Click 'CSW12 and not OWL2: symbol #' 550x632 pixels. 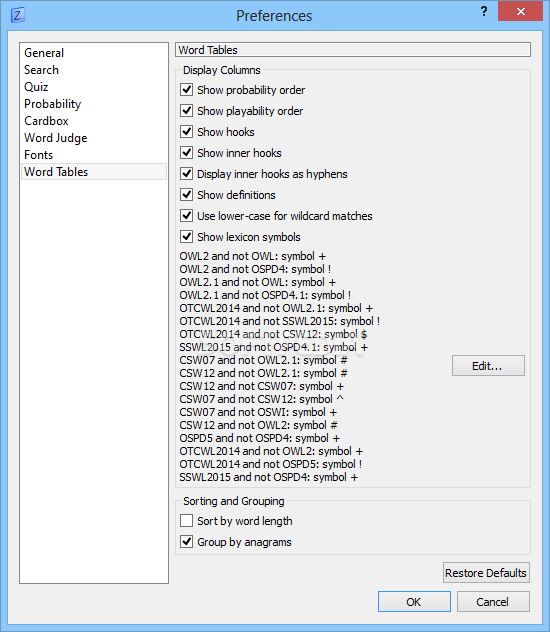(x=259, y=425)
